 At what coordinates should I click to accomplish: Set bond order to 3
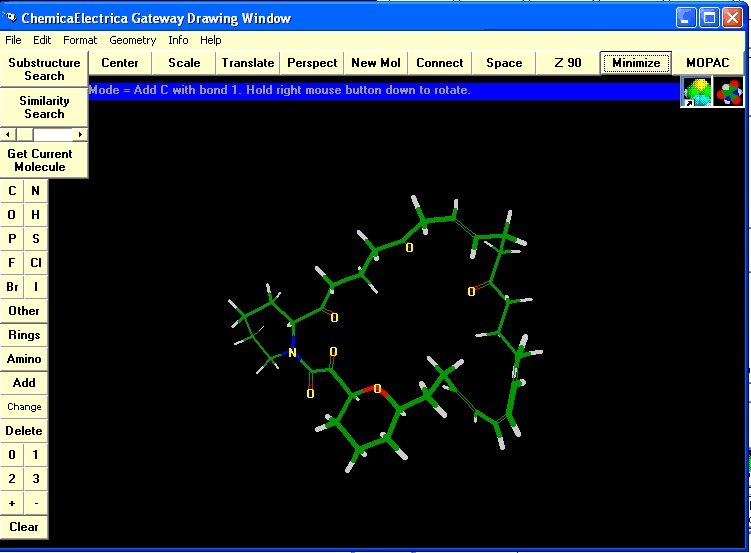pyautogui.click(x=35, y=478)
